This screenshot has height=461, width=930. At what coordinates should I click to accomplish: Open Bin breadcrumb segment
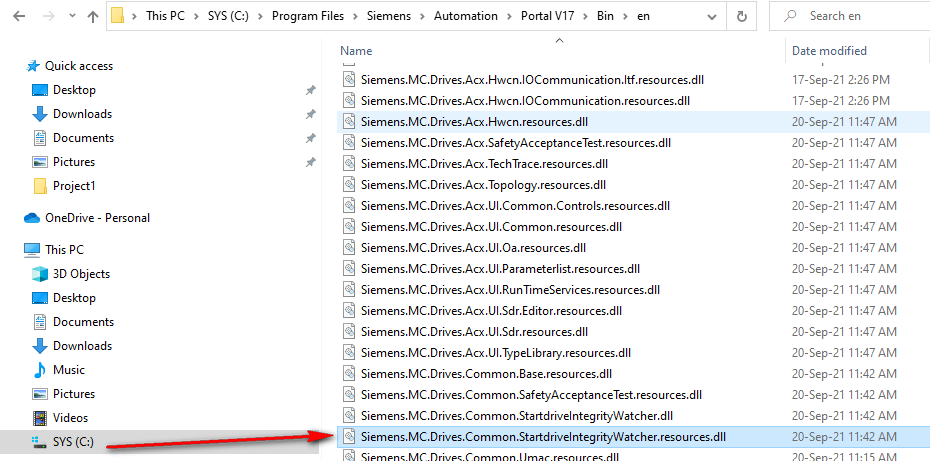pyautogui.click(x=605, y=17)
